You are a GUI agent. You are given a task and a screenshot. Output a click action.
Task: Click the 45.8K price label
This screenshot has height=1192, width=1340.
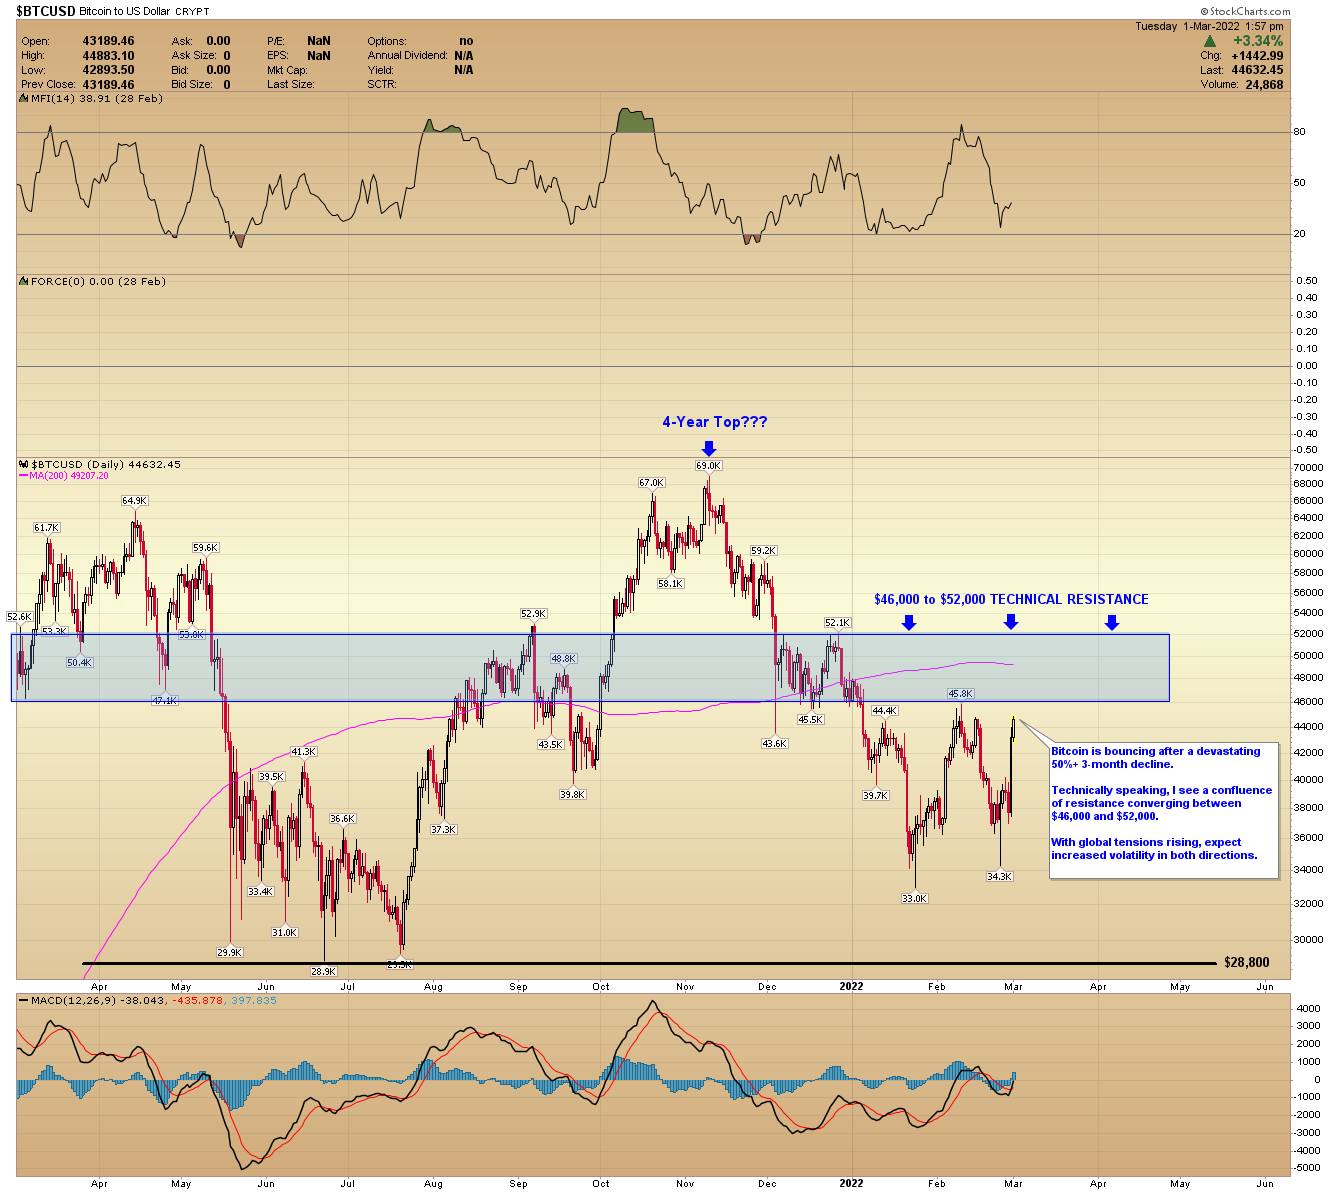click(x=961, y=693)
